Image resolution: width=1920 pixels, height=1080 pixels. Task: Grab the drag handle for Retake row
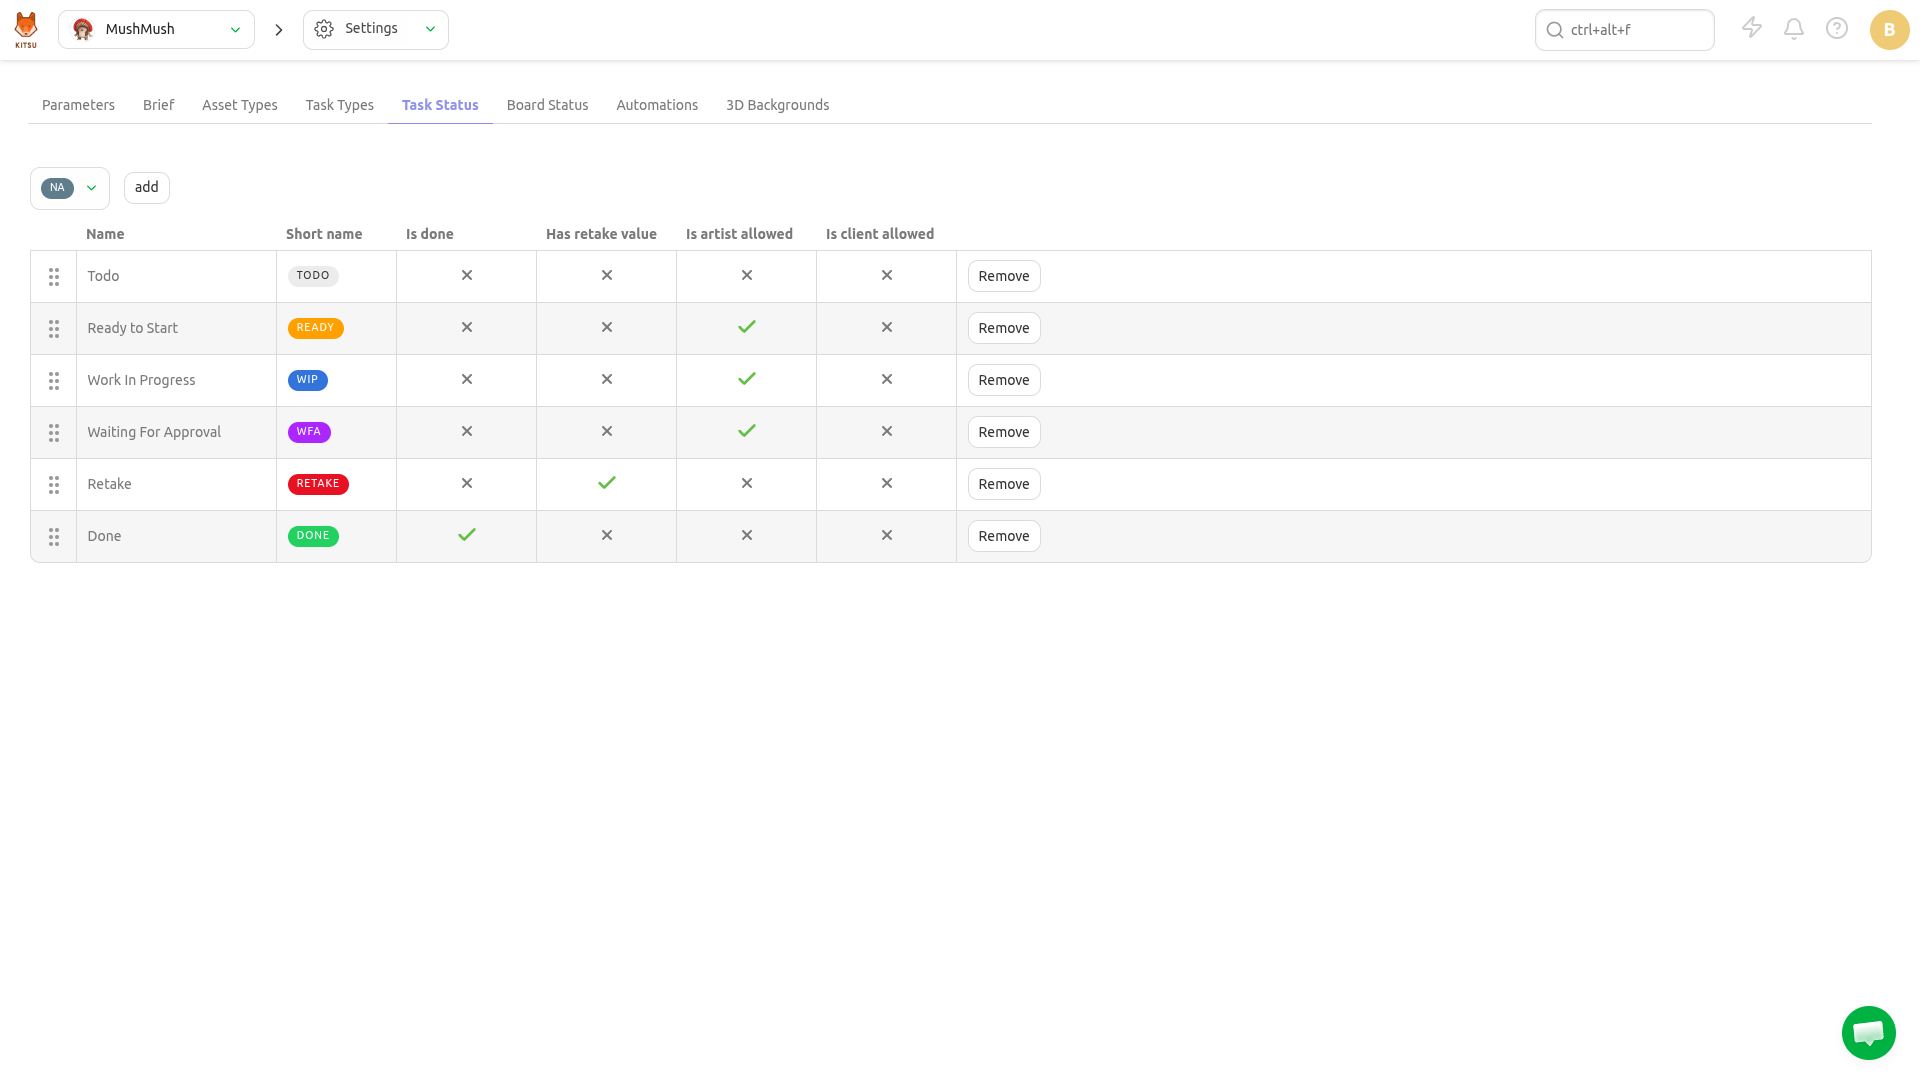[x=54, y=485]
